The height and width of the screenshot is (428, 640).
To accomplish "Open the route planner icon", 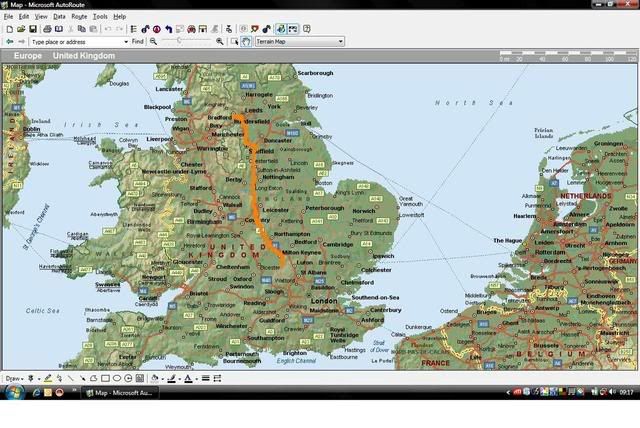I will coord(145,29).
